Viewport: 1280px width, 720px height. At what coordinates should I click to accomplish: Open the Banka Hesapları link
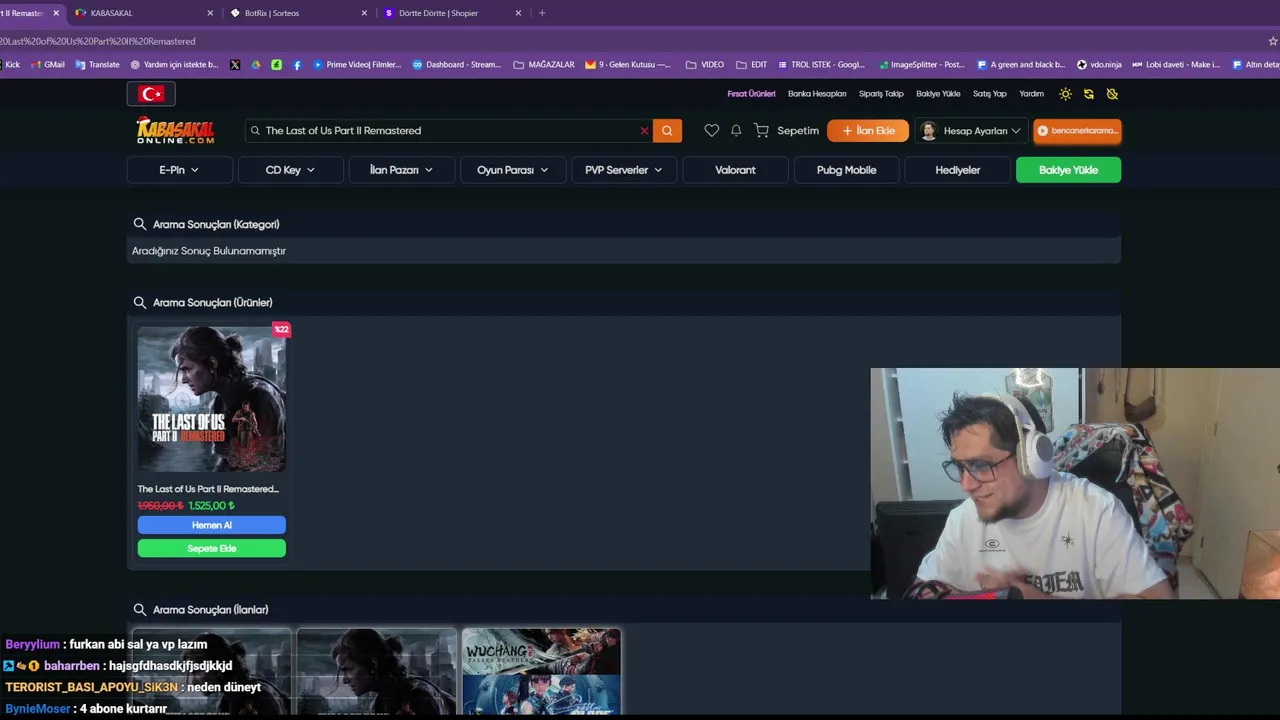pyautogui.click(x=817, y=94)
